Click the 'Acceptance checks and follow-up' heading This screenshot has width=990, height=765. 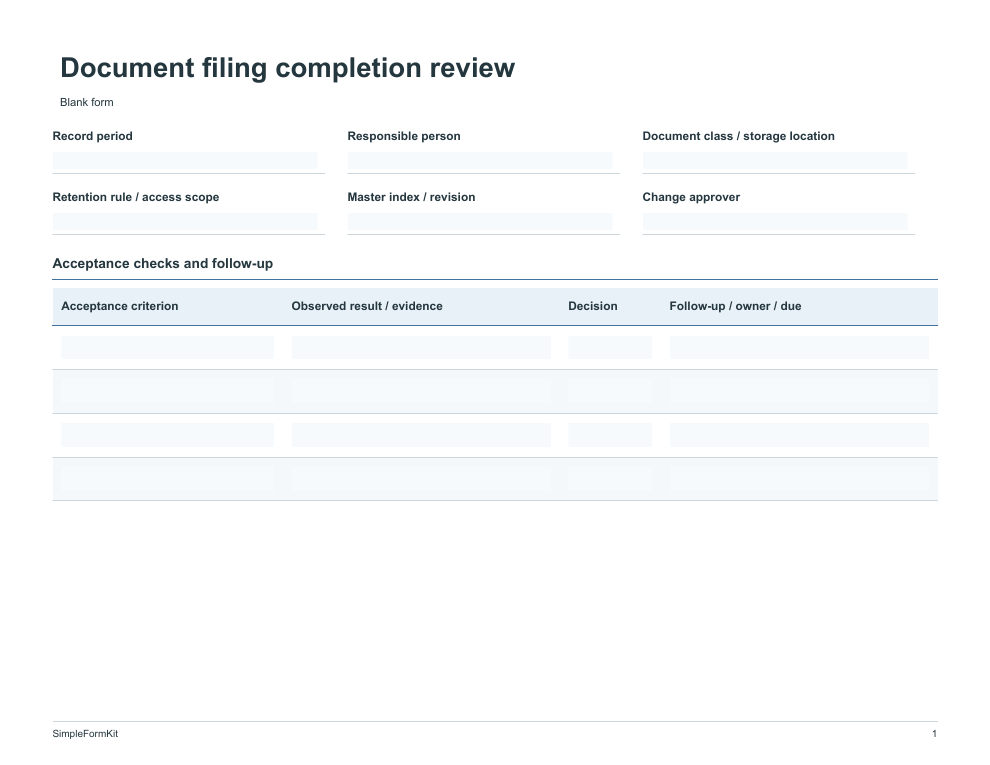[x=162, y=264]
